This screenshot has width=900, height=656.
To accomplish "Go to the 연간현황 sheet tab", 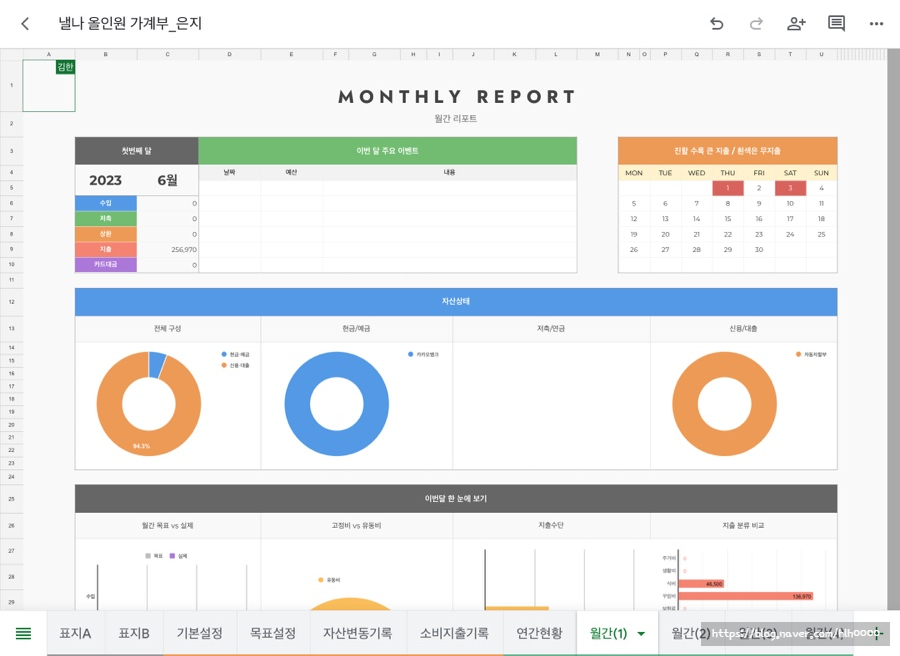I will coord(539,633).
